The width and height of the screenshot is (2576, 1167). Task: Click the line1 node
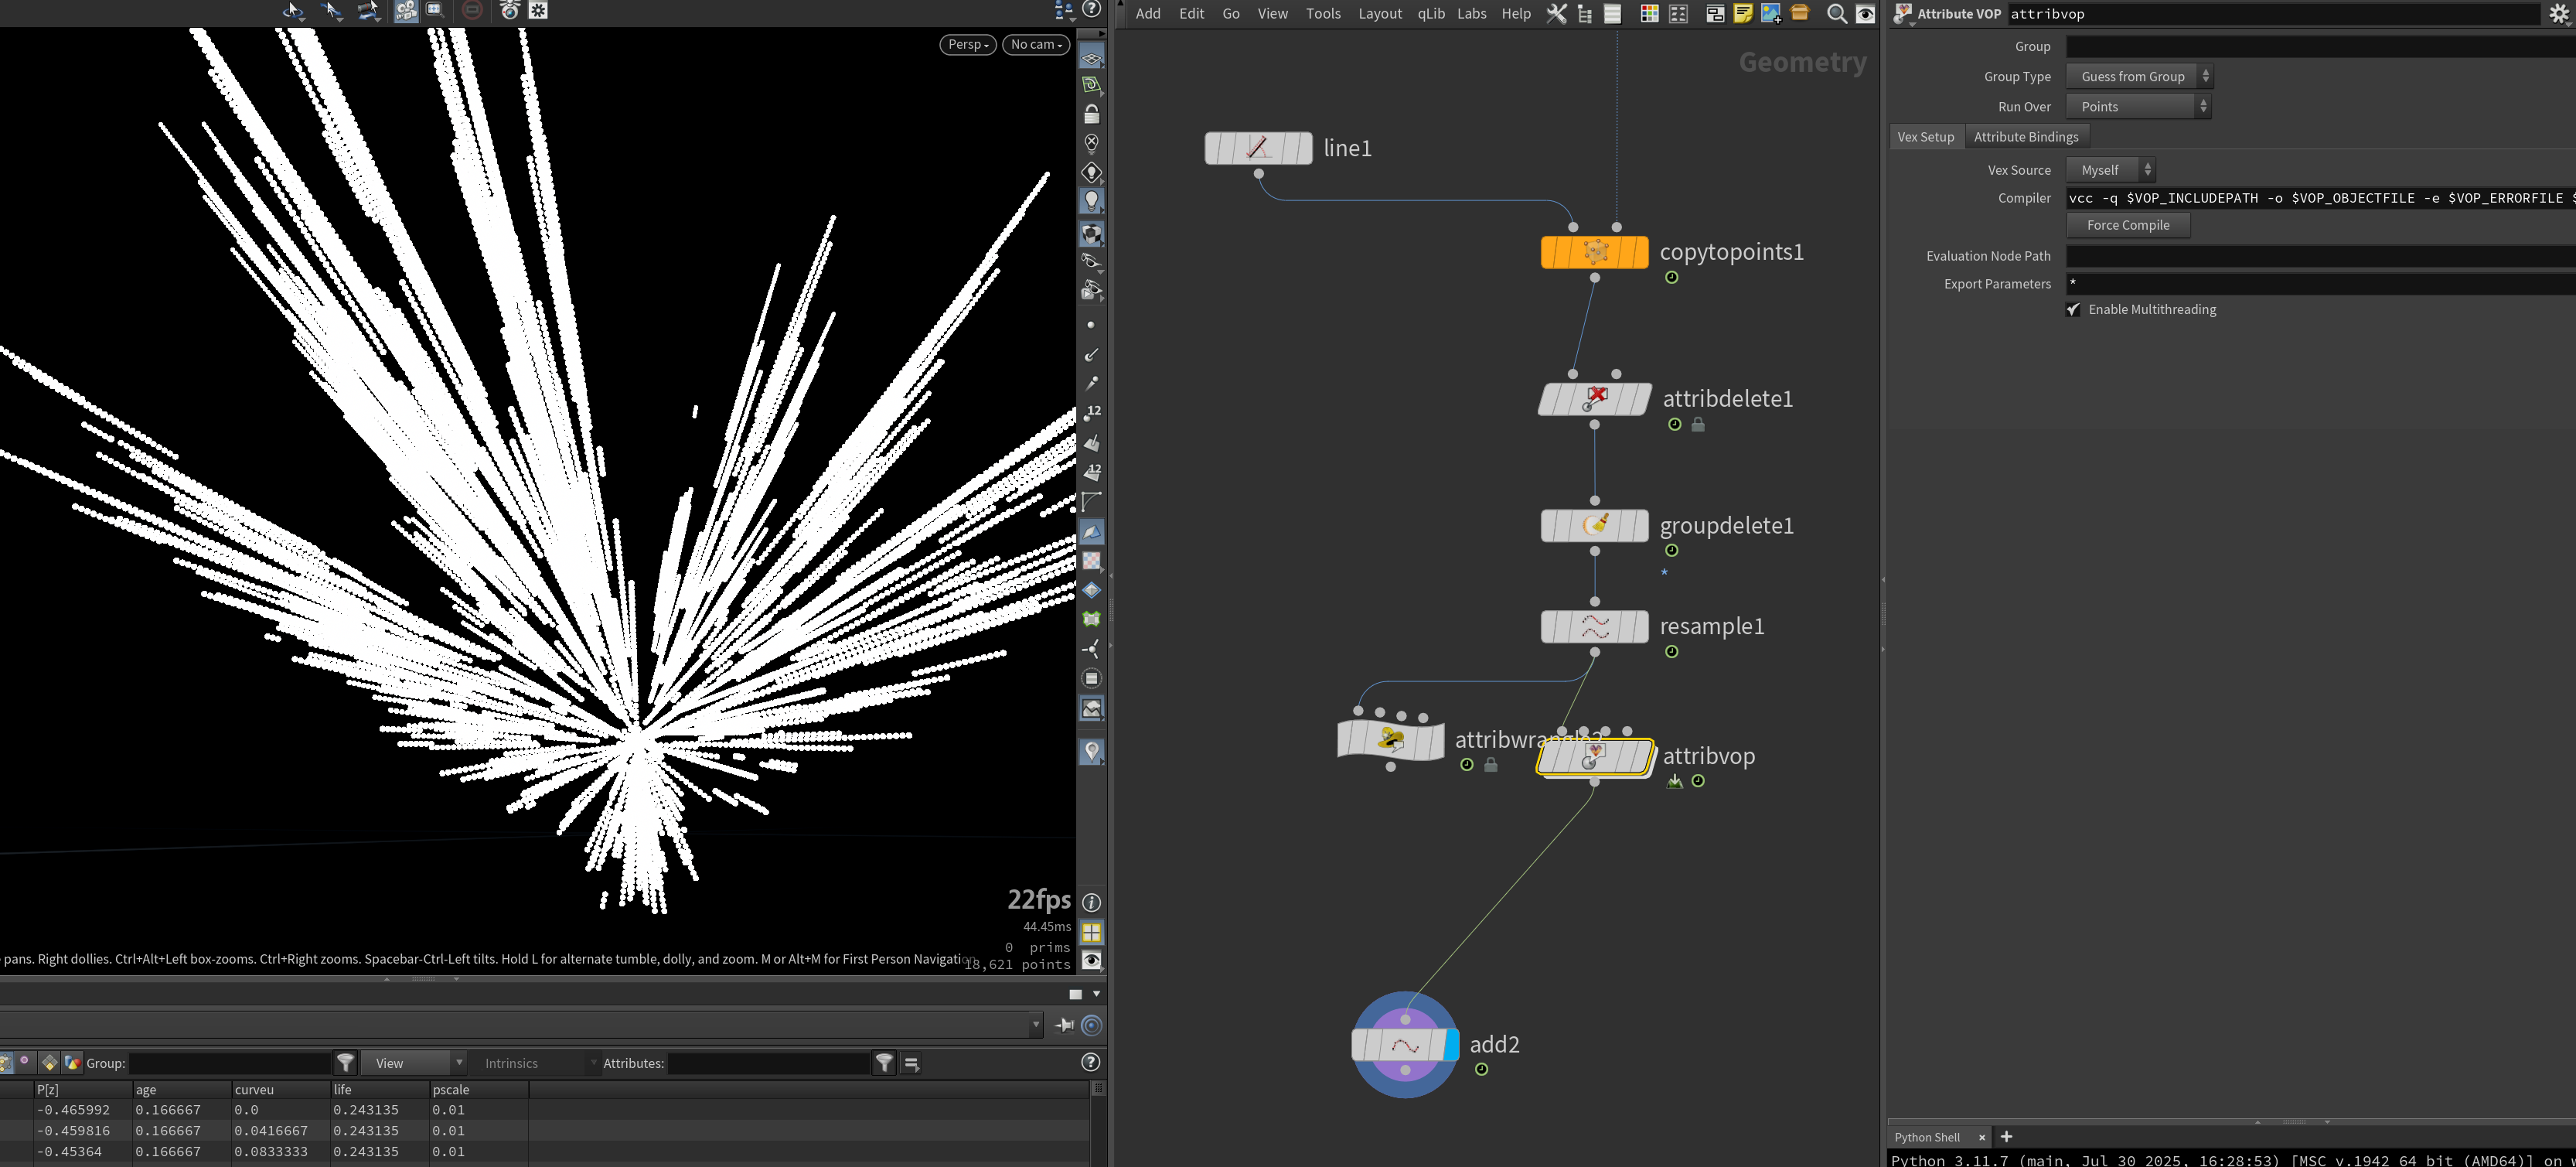pyautogui.click(x=1258, y=148)
